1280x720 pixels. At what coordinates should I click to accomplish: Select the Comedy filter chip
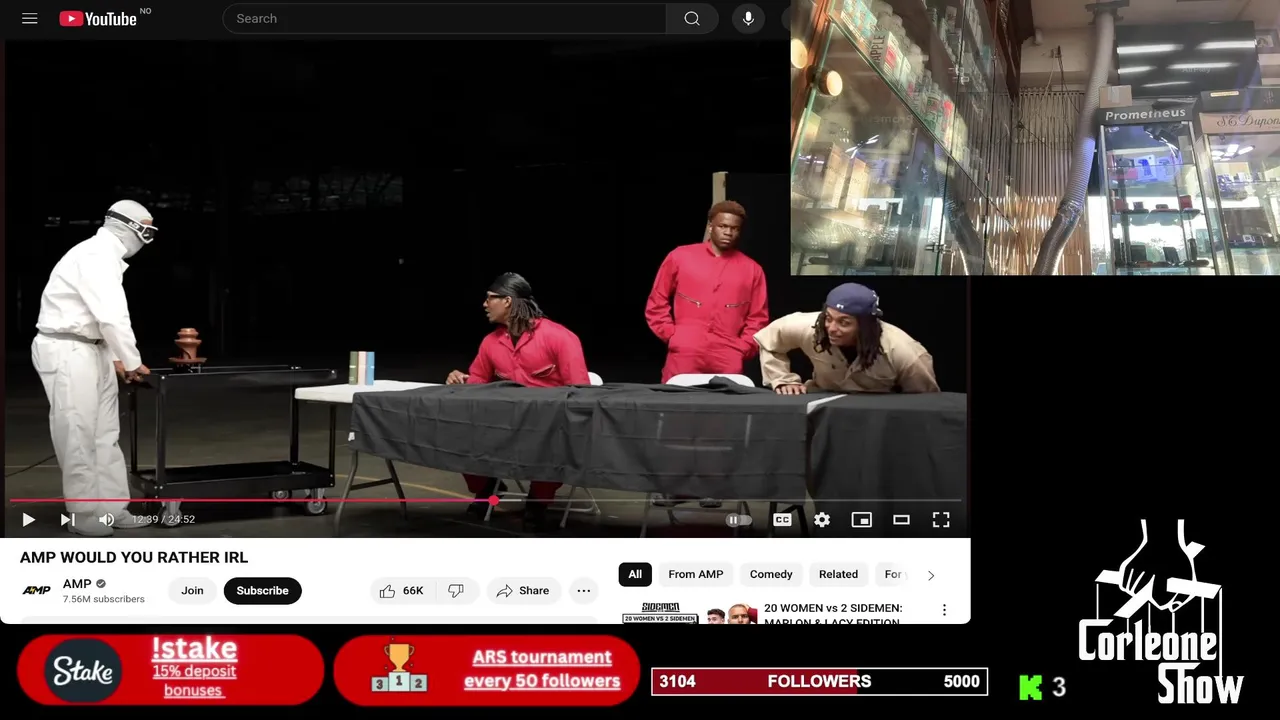(x=771, y=574)
